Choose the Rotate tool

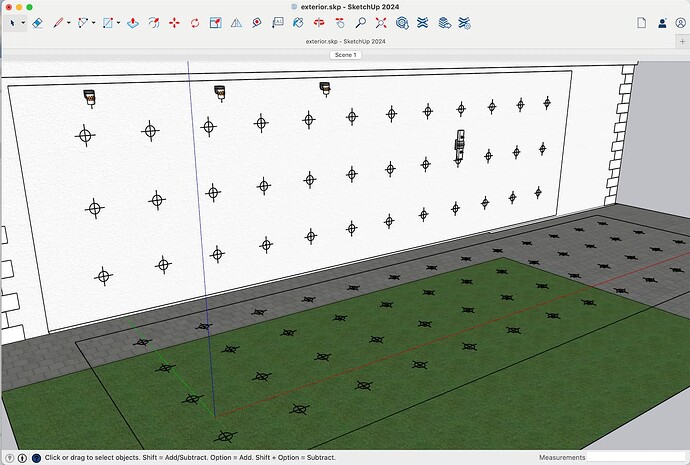195,23
